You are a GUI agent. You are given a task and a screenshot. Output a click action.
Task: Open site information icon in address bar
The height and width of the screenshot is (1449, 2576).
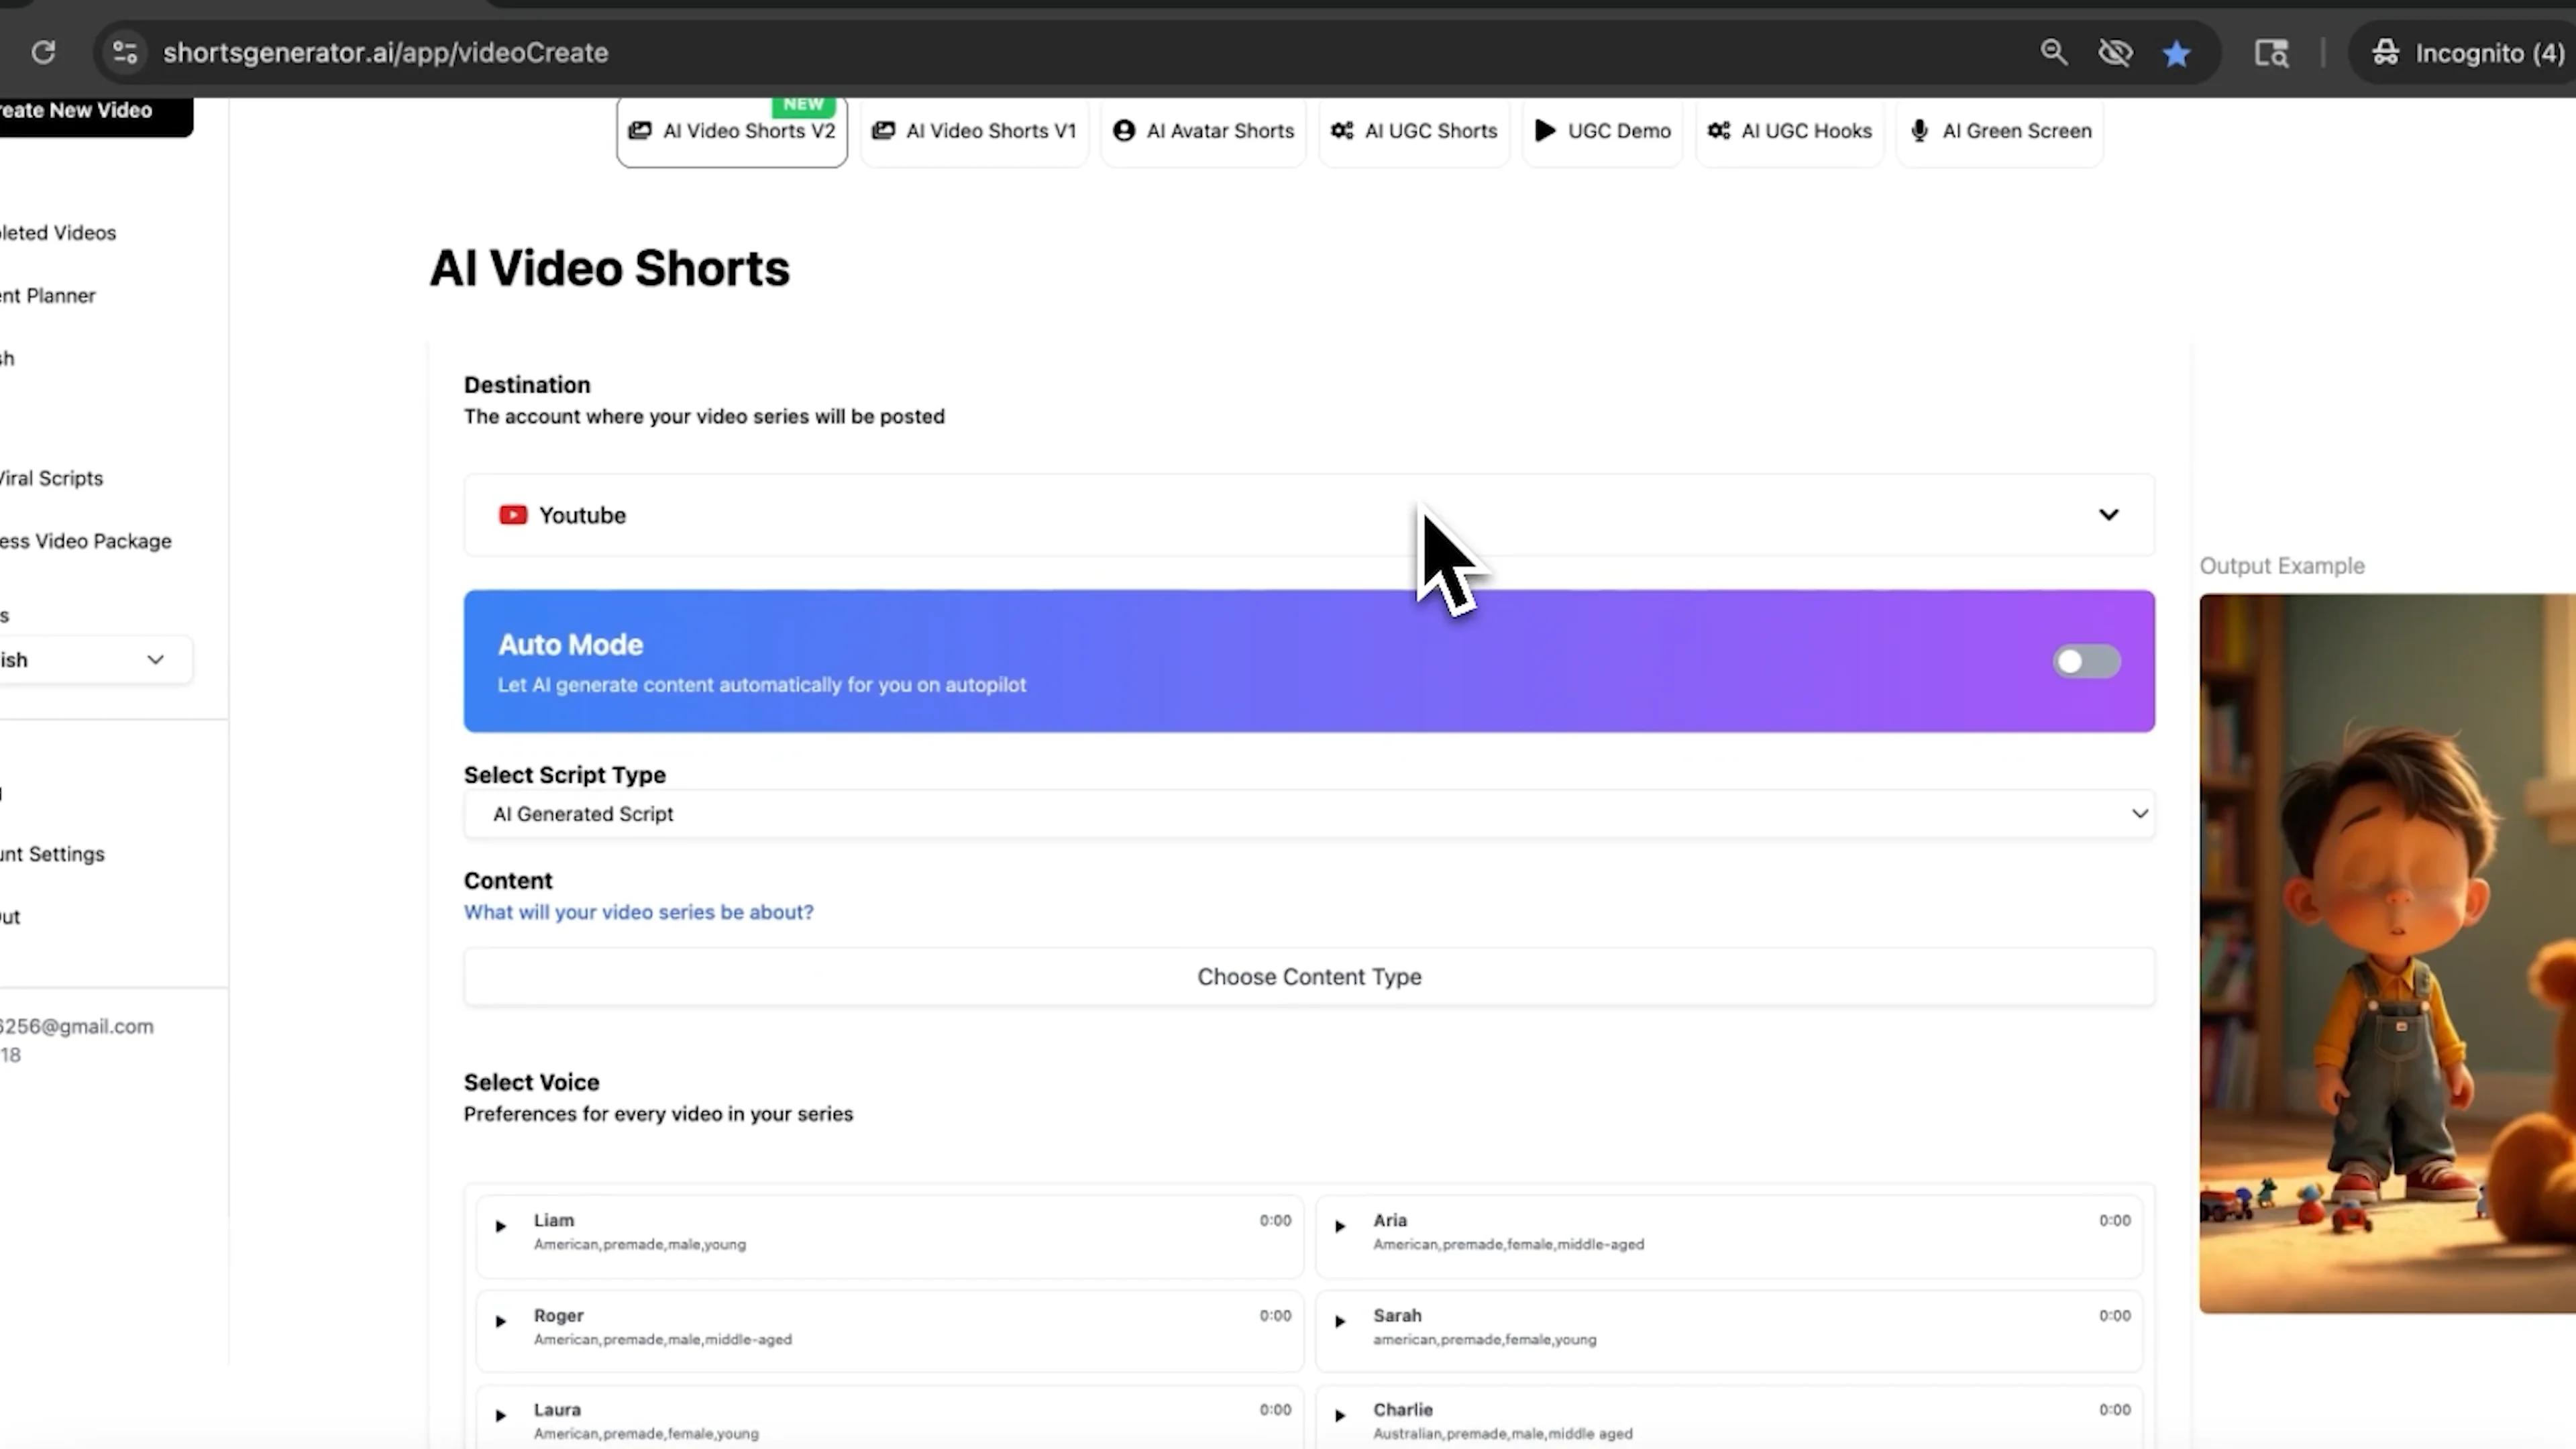[125, 52]
